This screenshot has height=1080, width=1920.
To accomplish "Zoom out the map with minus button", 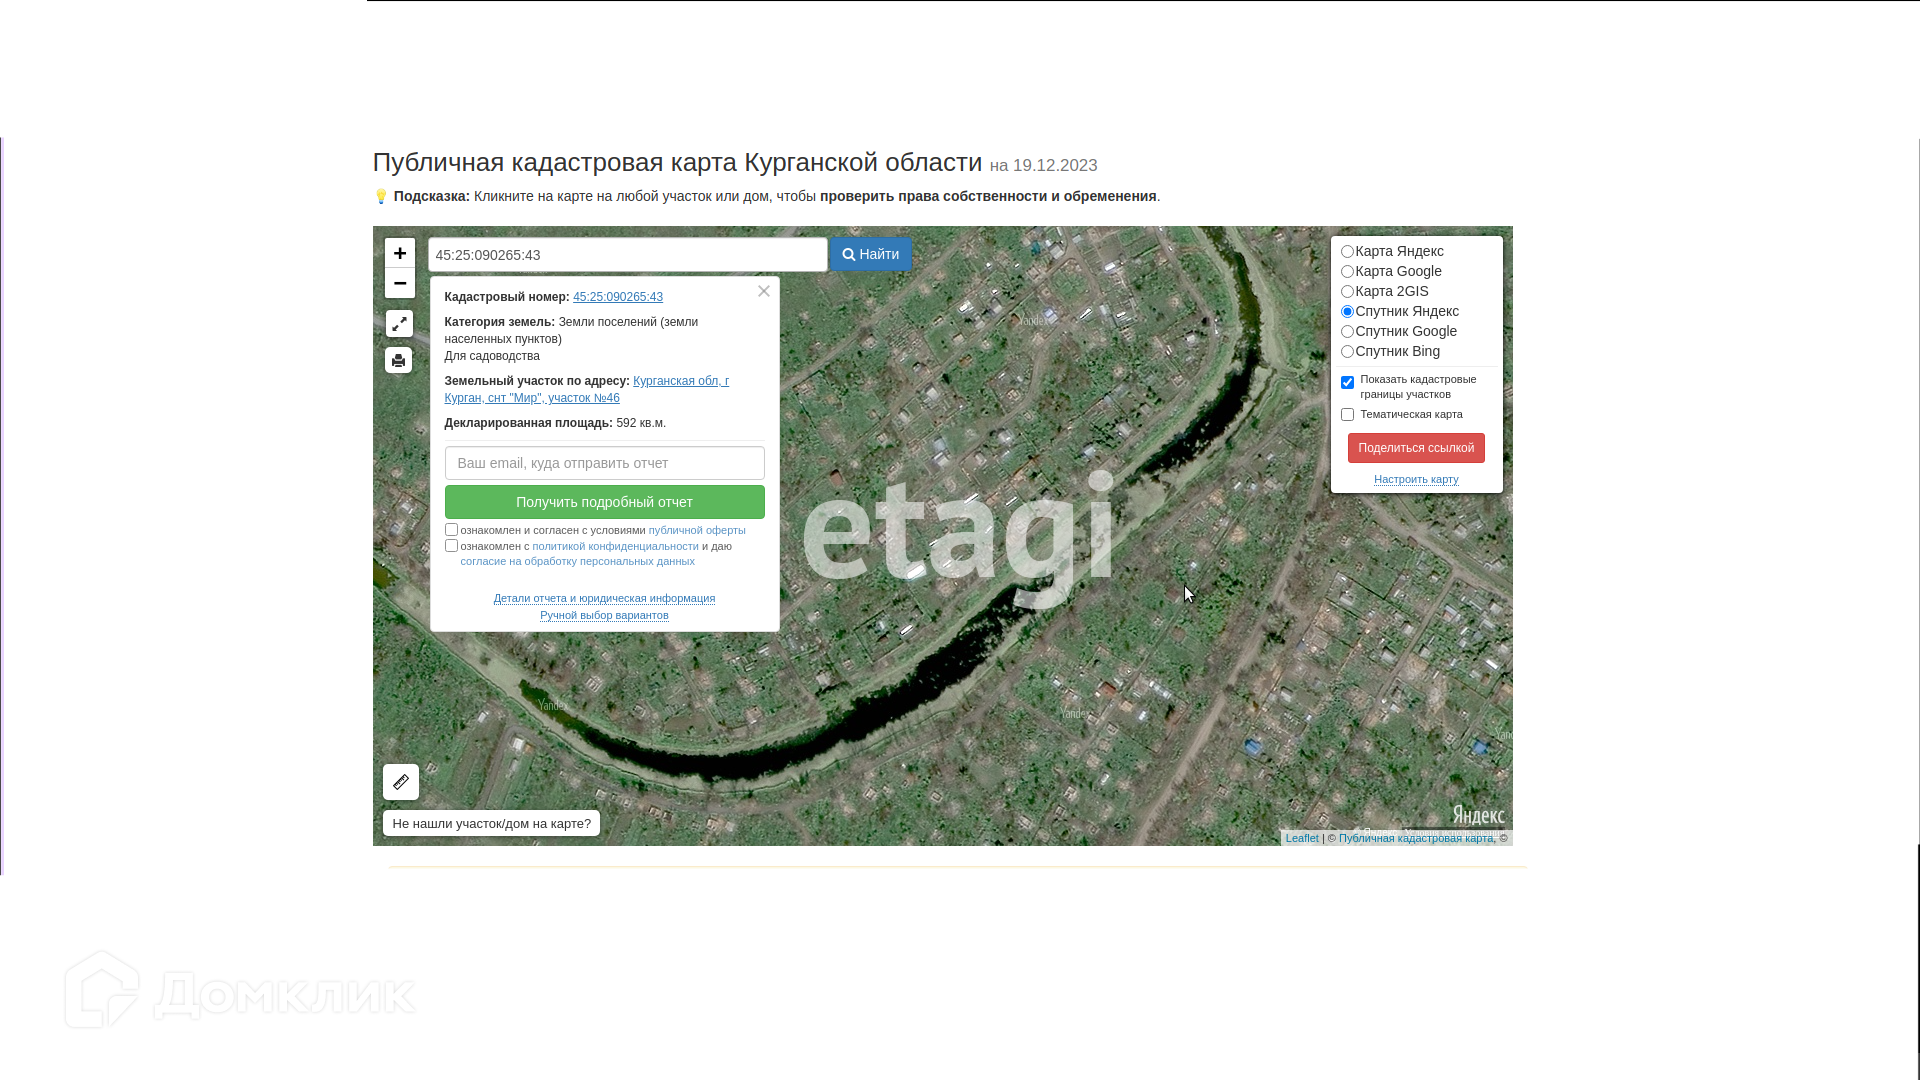I will 400,284.
